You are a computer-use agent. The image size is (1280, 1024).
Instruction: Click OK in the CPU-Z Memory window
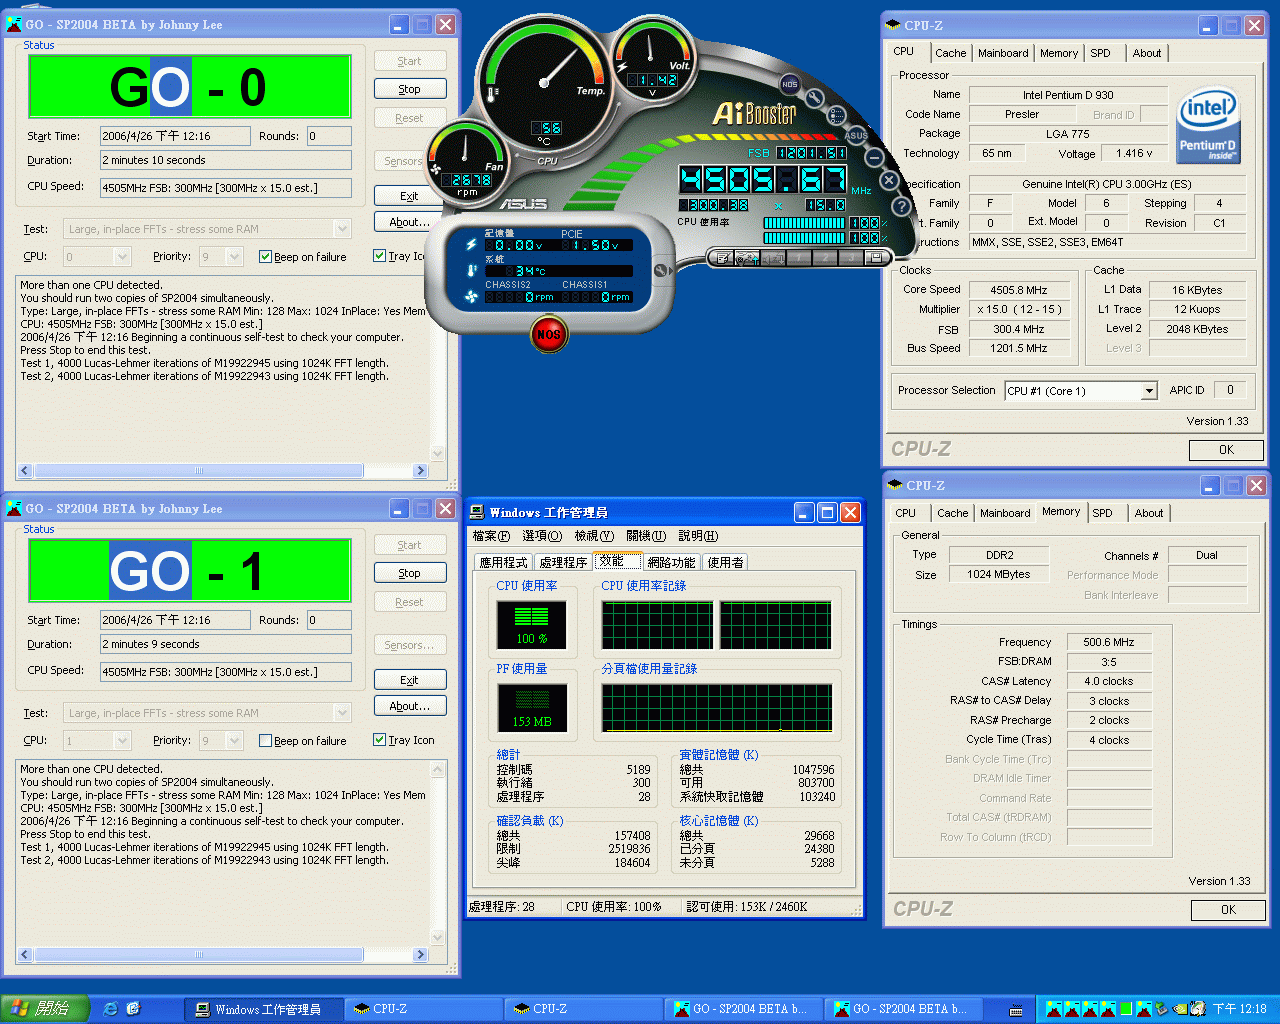pyautogui.click(x=1228, y=910)
